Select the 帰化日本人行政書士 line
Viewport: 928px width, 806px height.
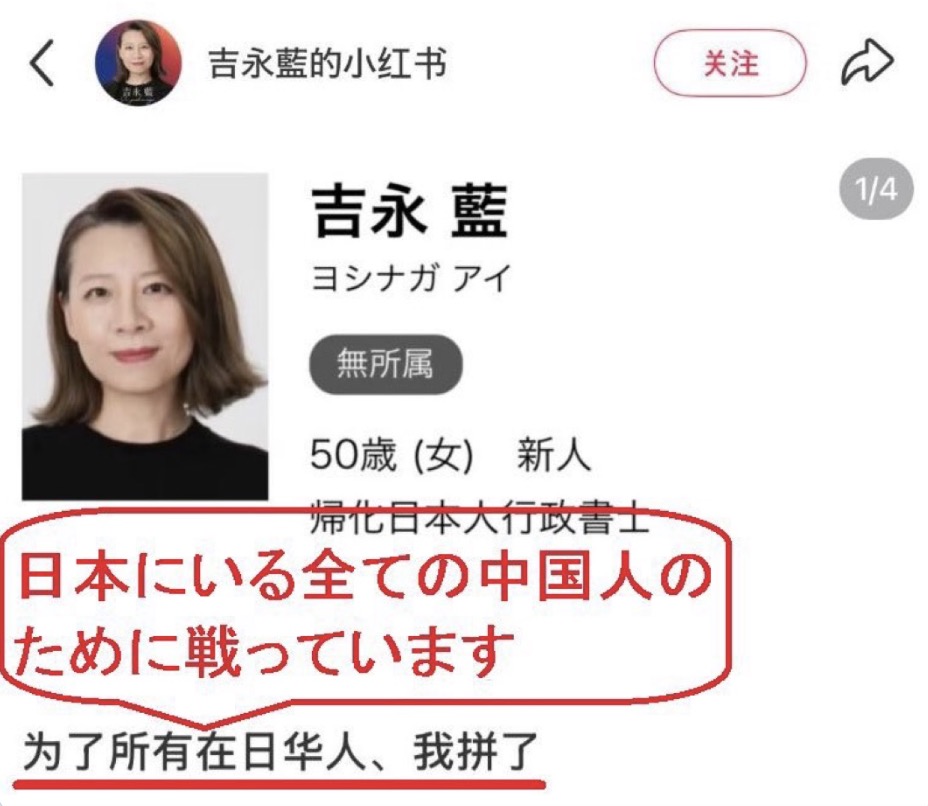pyautogui.click(x=479, y=518)
